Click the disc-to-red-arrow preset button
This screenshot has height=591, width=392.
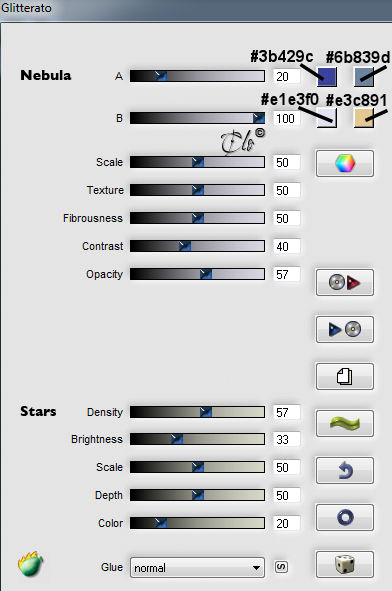tap(345, 282)
